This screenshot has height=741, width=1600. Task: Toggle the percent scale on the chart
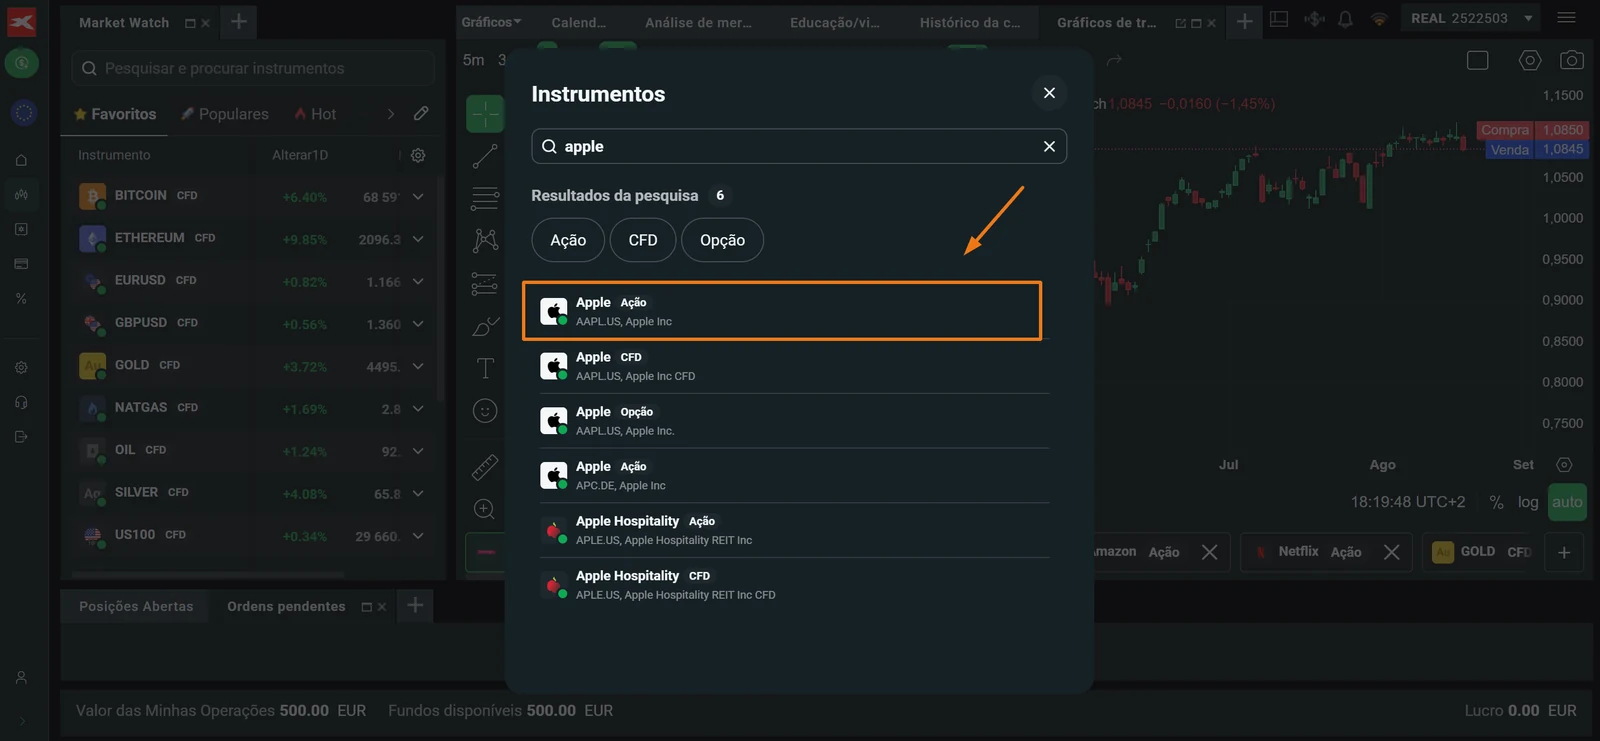1496,502
